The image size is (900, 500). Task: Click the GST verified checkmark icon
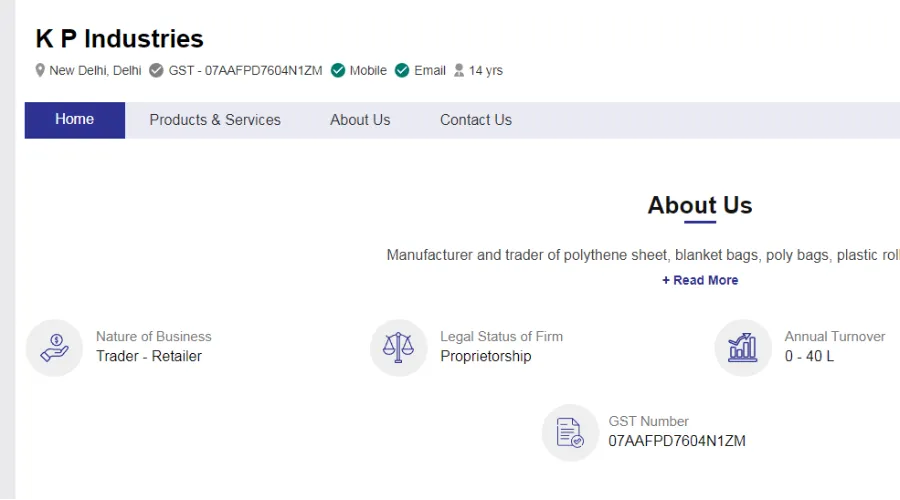tap(156, 71)
